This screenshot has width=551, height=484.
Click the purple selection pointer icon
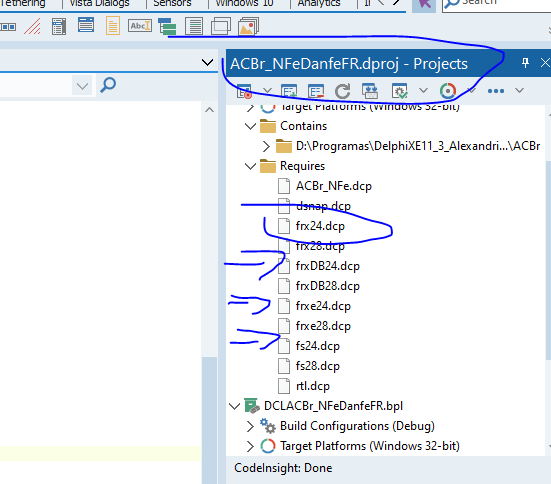(424, 4)
